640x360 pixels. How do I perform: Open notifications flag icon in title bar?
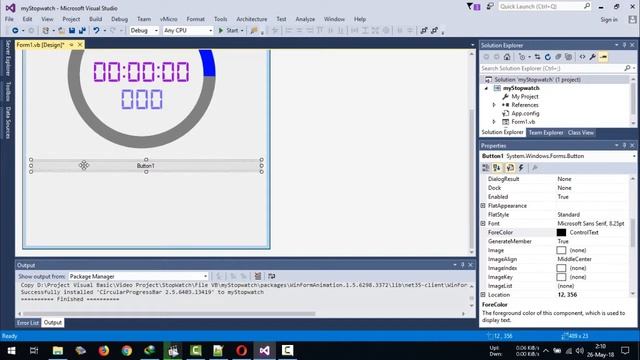(x=473, y=7)
